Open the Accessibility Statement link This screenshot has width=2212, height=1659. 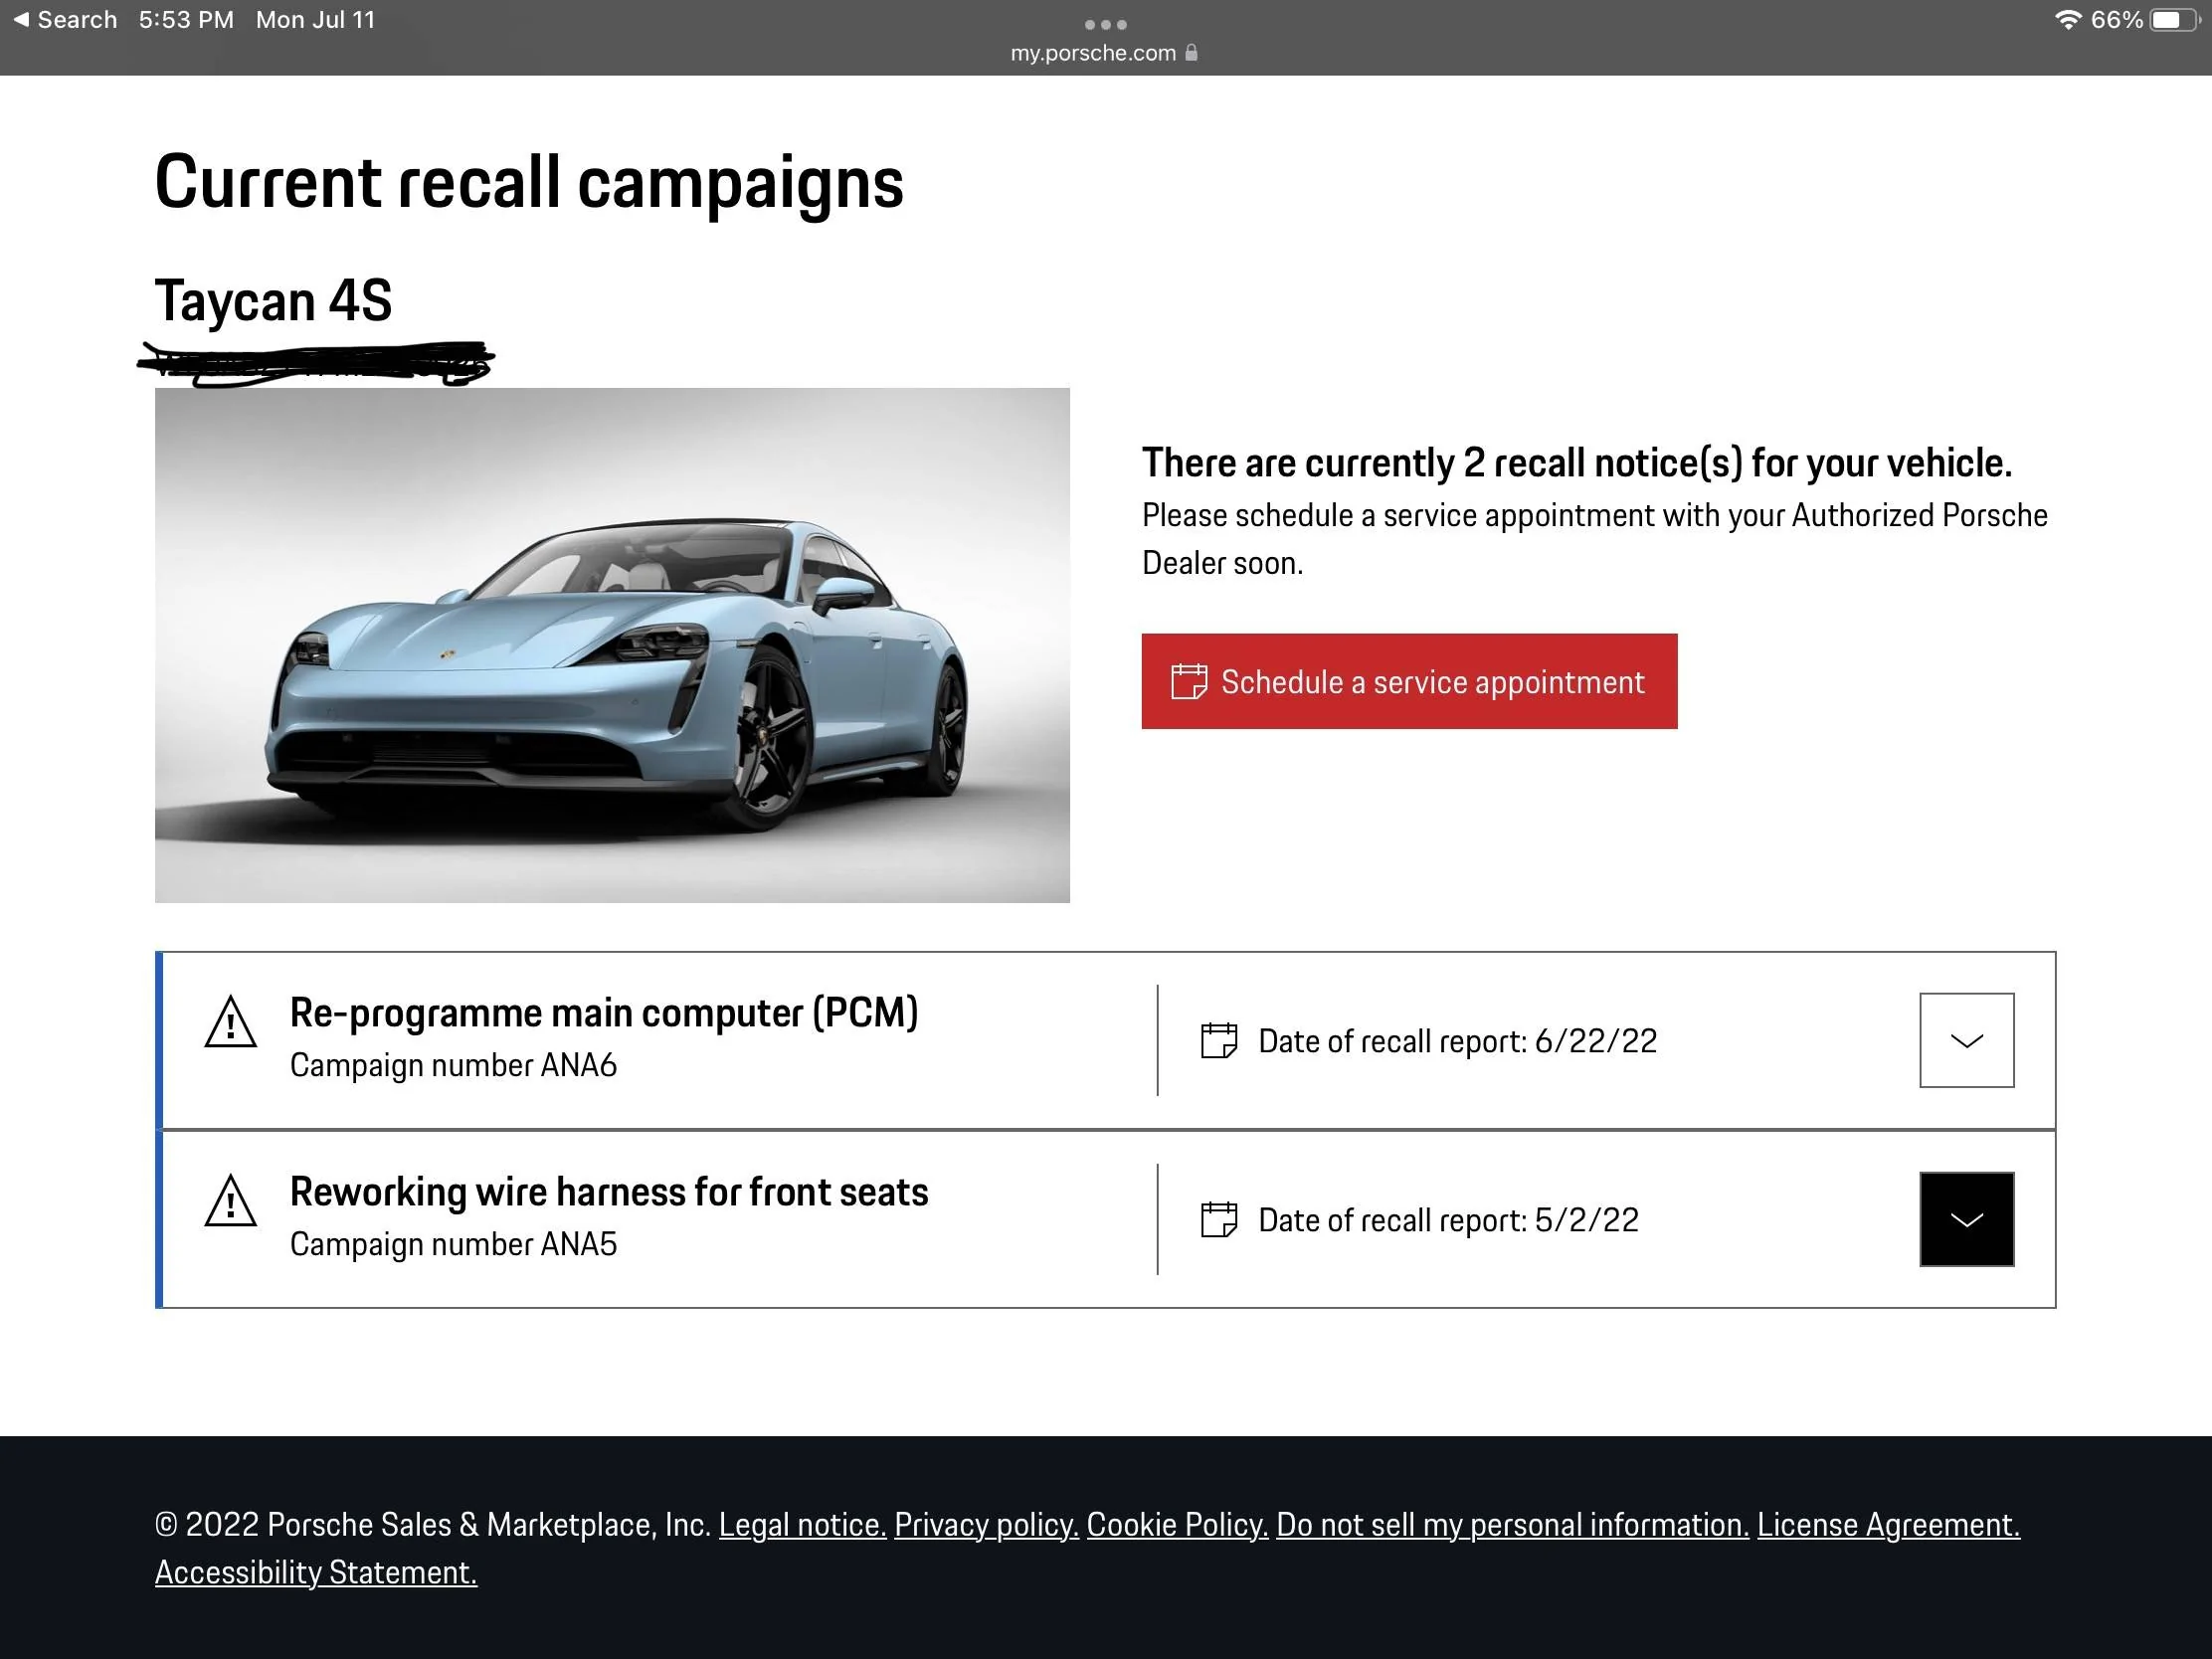[316, 1572]
